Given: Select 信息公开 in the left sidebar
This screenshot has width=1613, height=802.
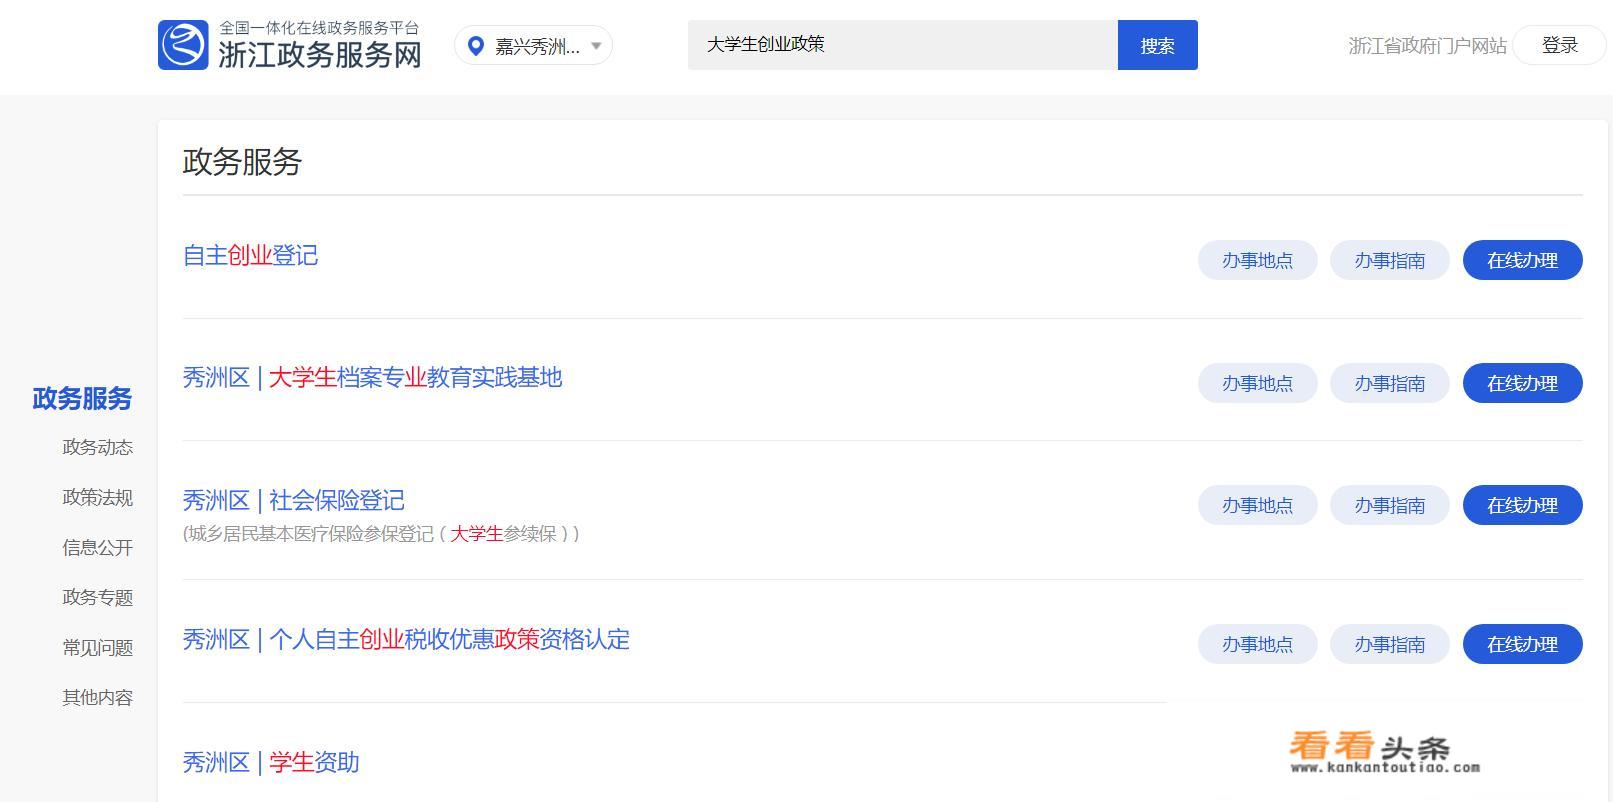Looking at the screenshot, I should (97, 548).
